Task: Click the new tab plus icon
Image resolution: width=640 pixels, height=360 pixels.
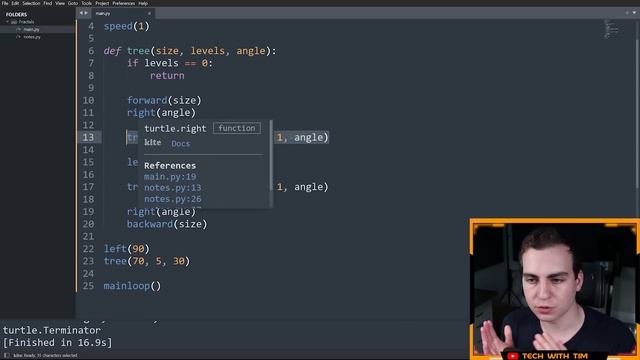Action: tap(627, 13)
